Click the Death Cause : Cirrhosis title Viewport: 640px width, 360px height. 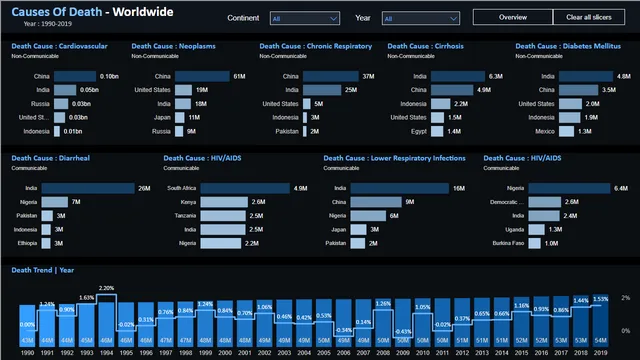pyautogui.click(x=426, y=46)
